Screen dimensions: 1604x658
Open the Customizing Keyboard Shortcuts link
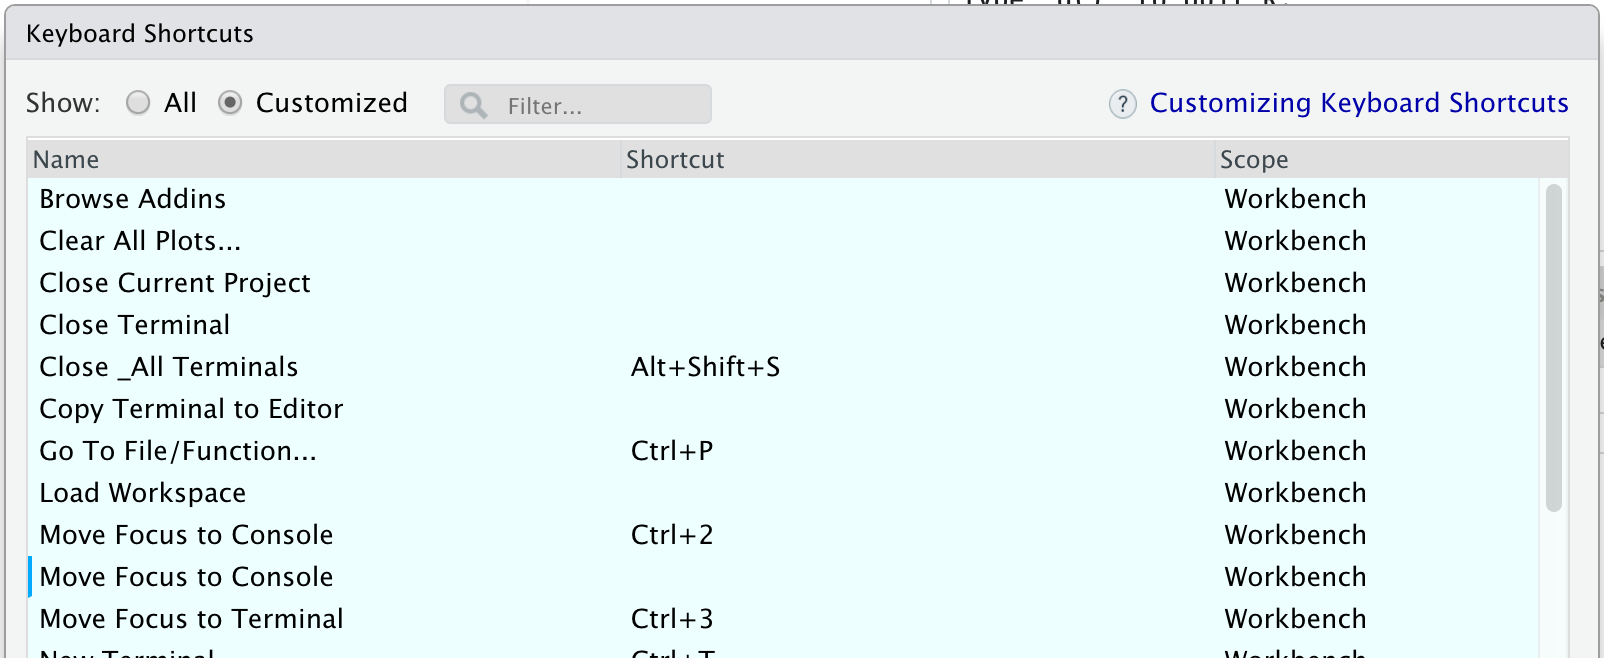click(x=1359, y=102)
